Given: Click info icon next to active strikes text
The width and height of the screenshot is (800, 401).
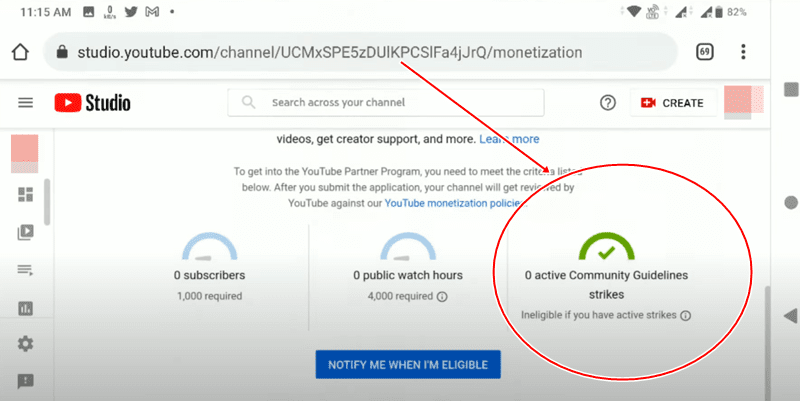Looking at the screenshot, I should [685, 315].
